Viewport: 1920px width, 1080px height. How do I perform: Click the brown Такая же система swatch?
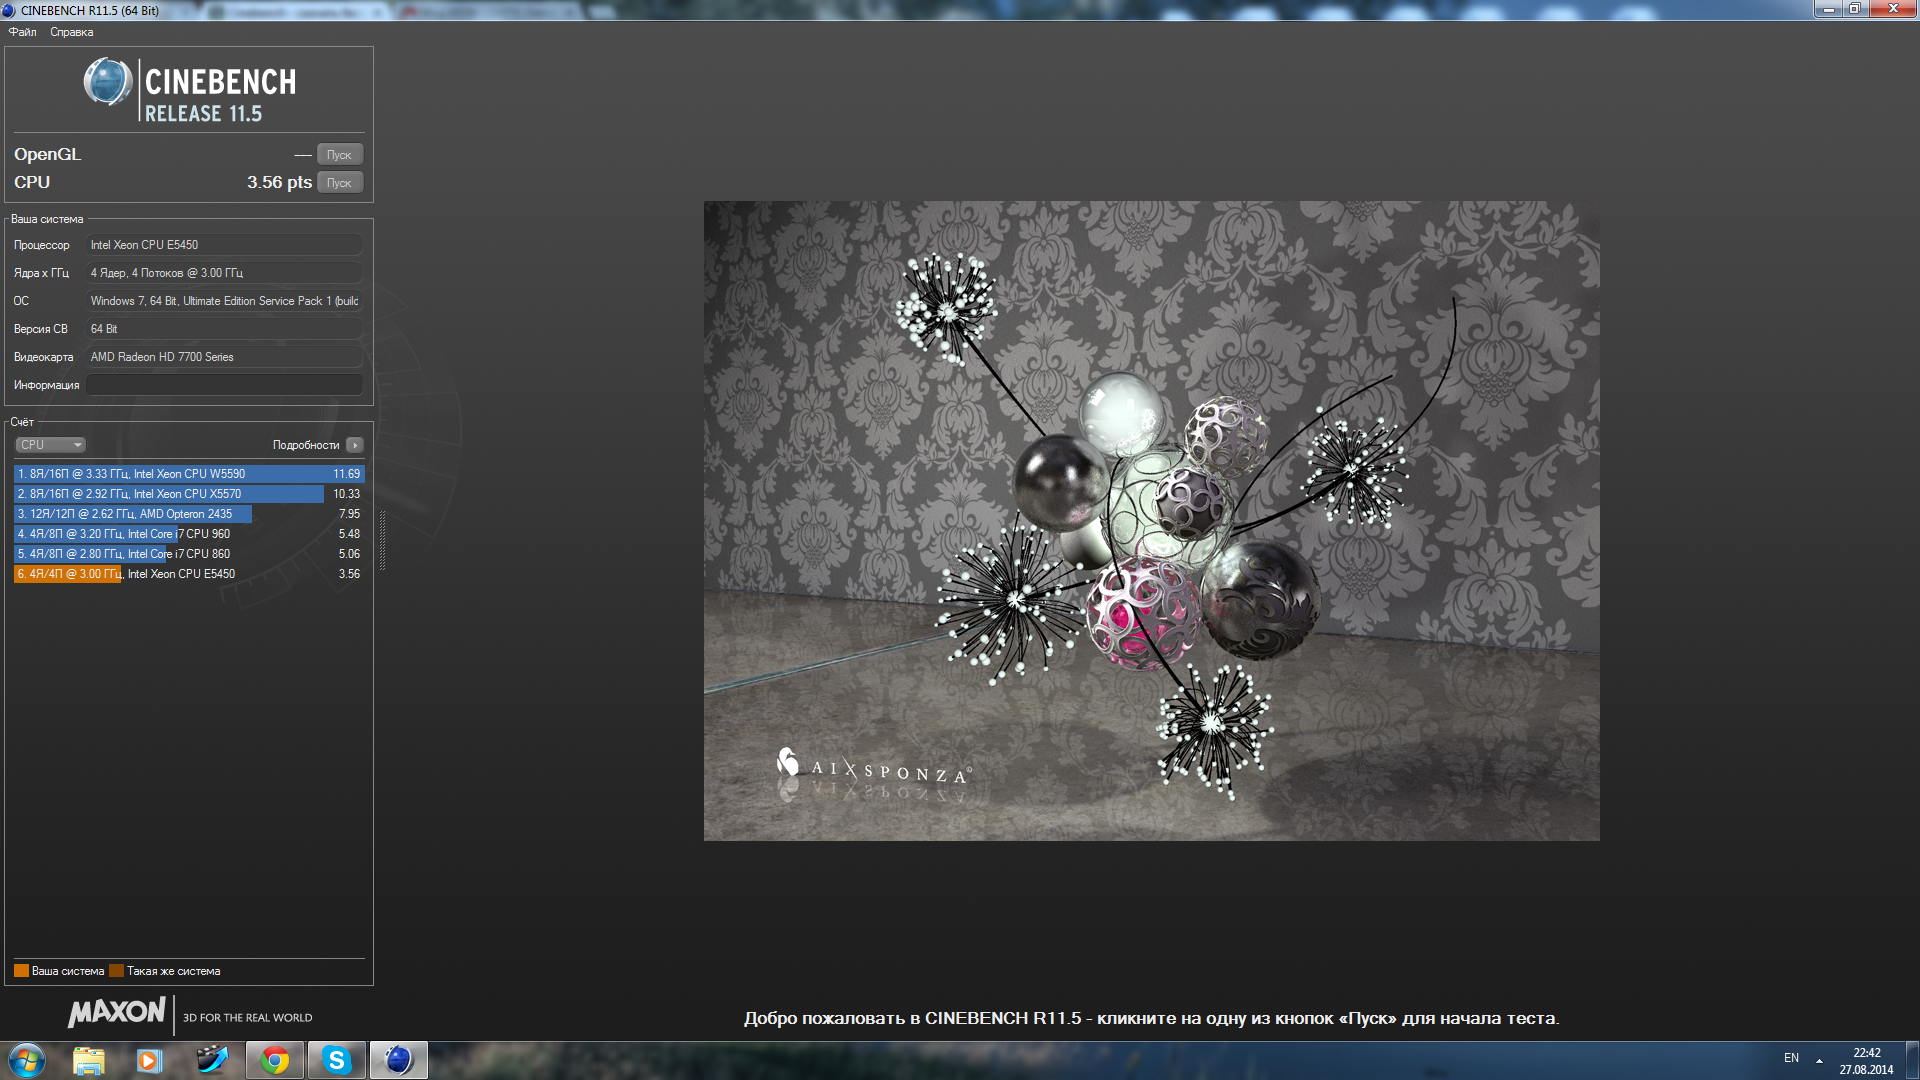pyautogui.click(x=116, y=971)
